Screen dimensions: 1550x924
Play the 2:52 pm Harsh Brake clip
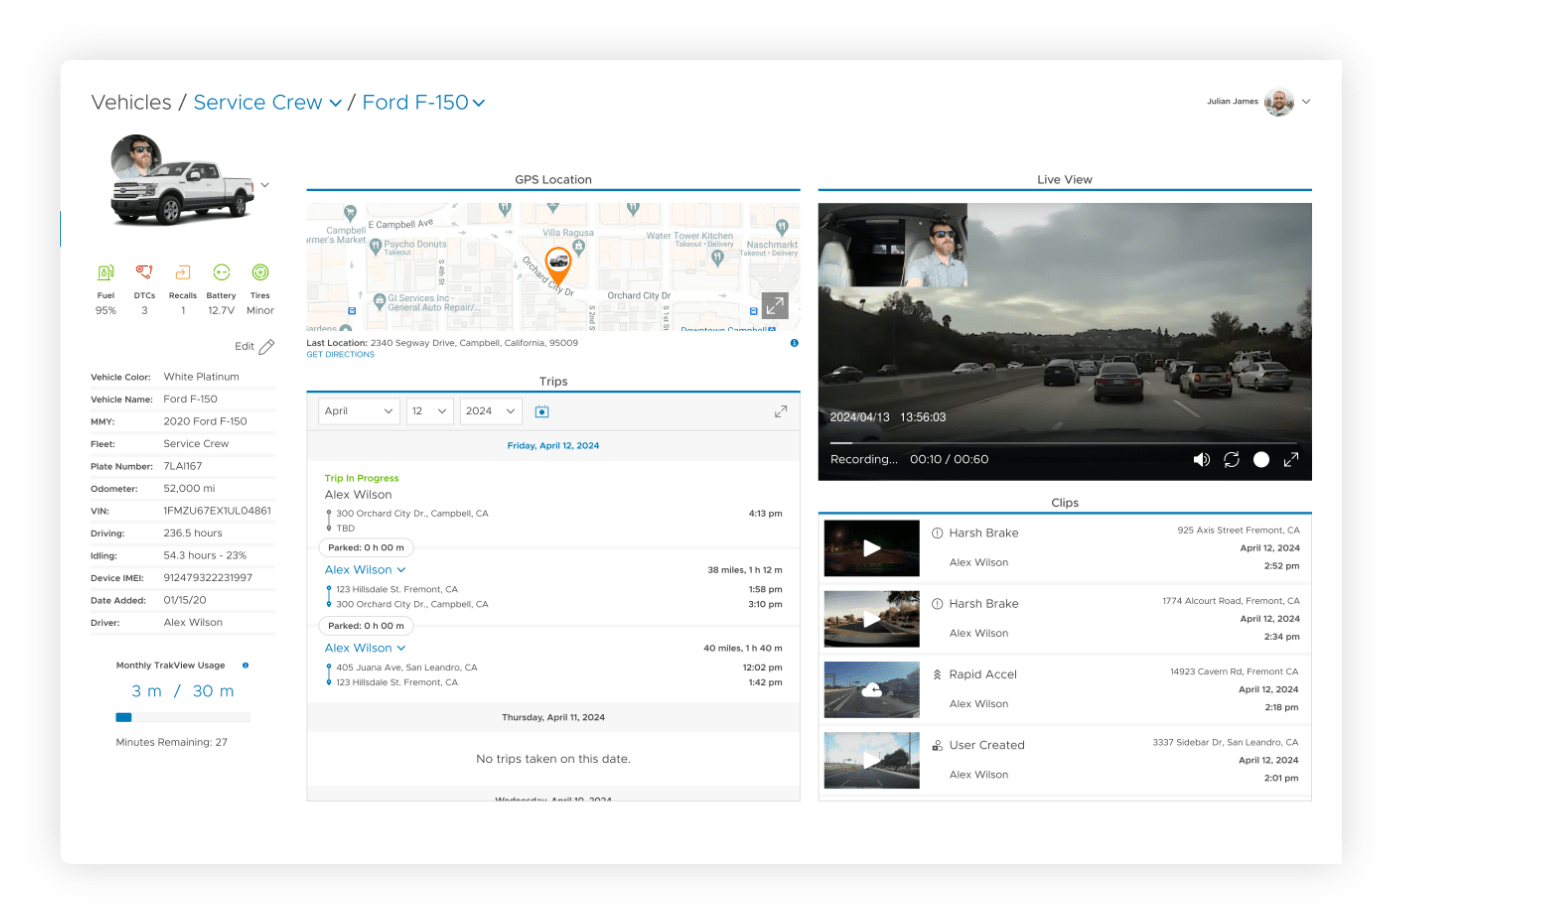872,548
